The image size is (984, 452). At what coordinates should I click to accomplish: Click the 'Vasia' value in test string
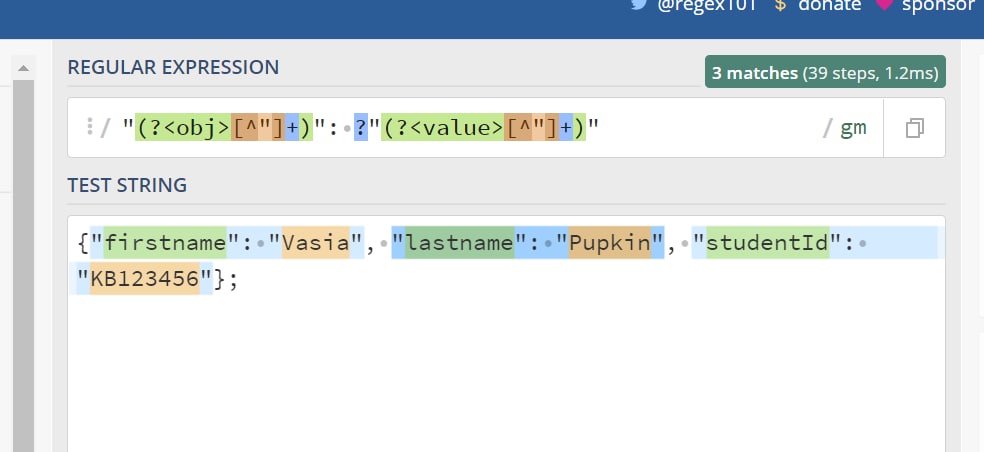pyautogui.click(x=315, y=243)
